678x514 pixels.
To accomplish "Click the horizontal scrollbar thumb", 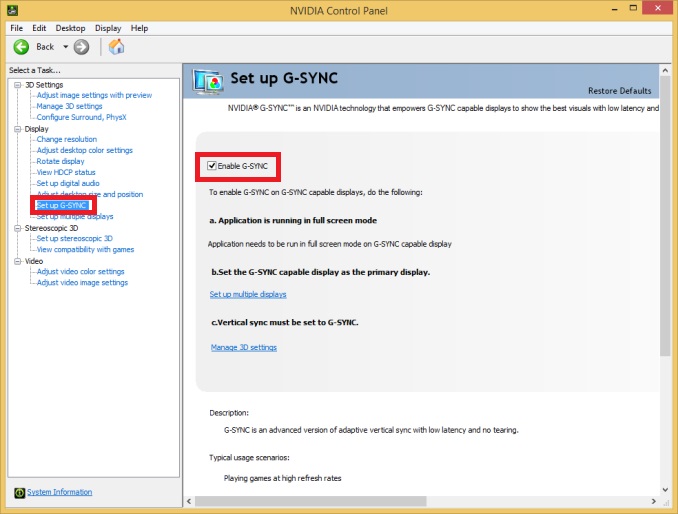I will point(310,501).
